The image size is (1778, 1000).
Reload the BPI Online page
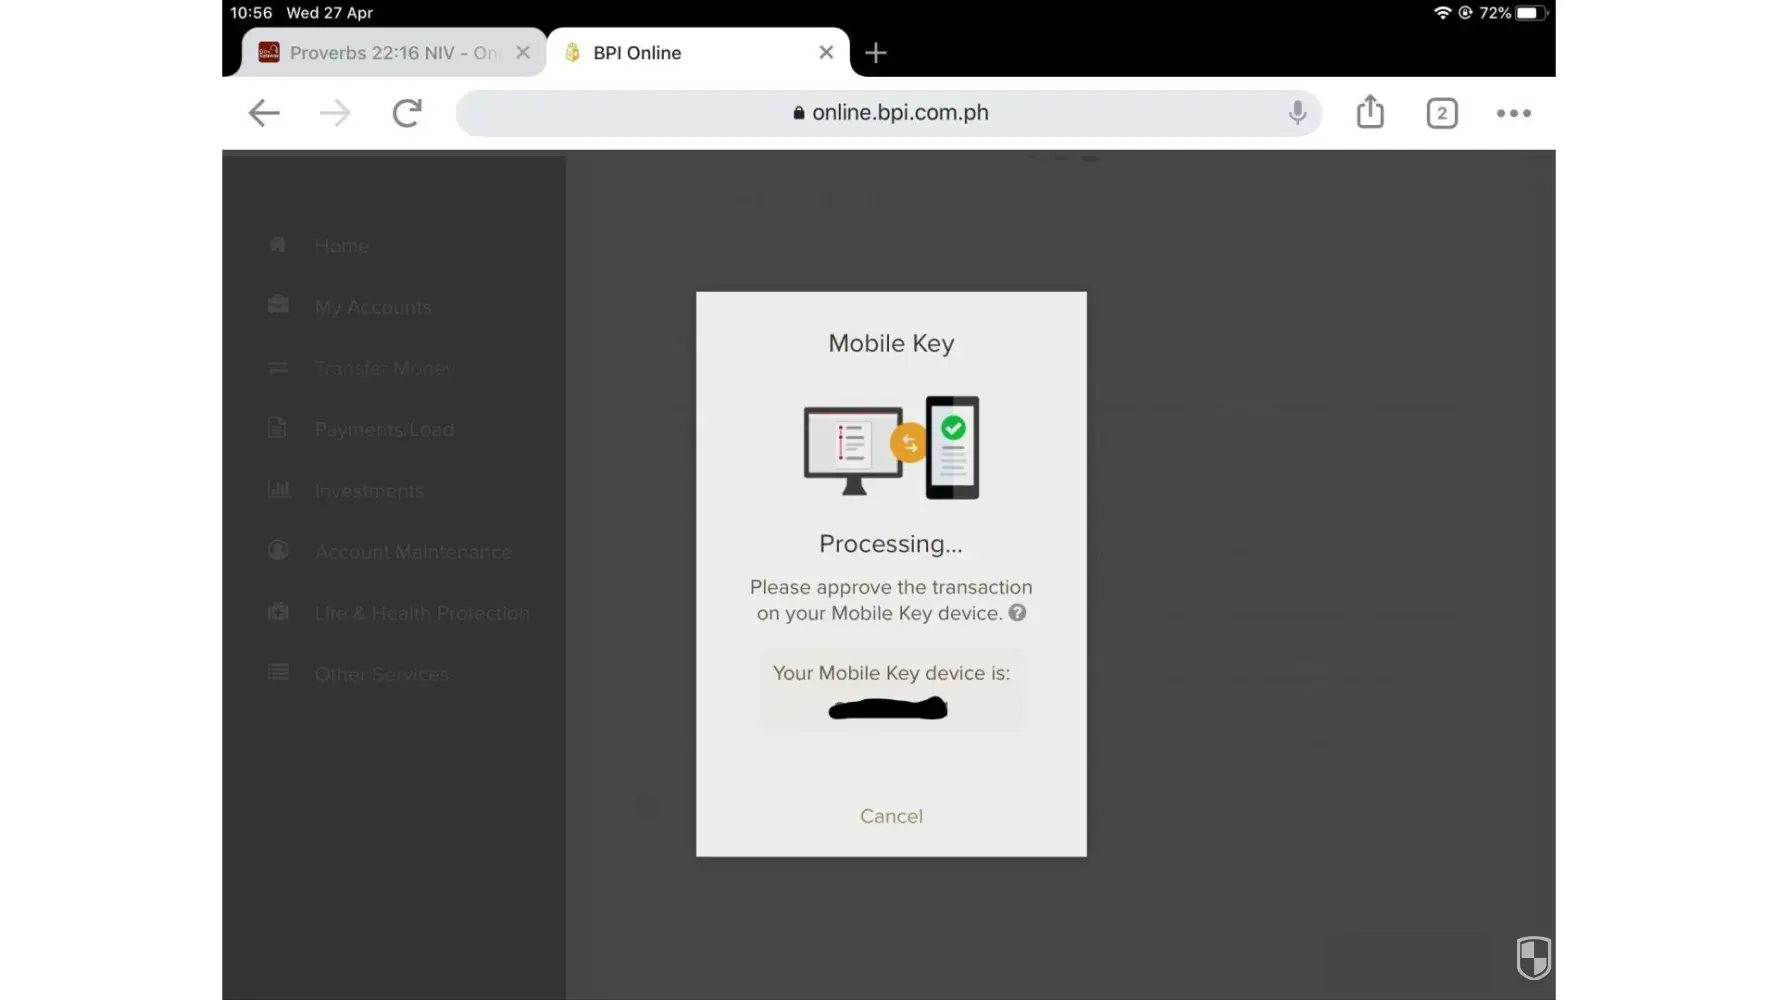coord(407,113)
